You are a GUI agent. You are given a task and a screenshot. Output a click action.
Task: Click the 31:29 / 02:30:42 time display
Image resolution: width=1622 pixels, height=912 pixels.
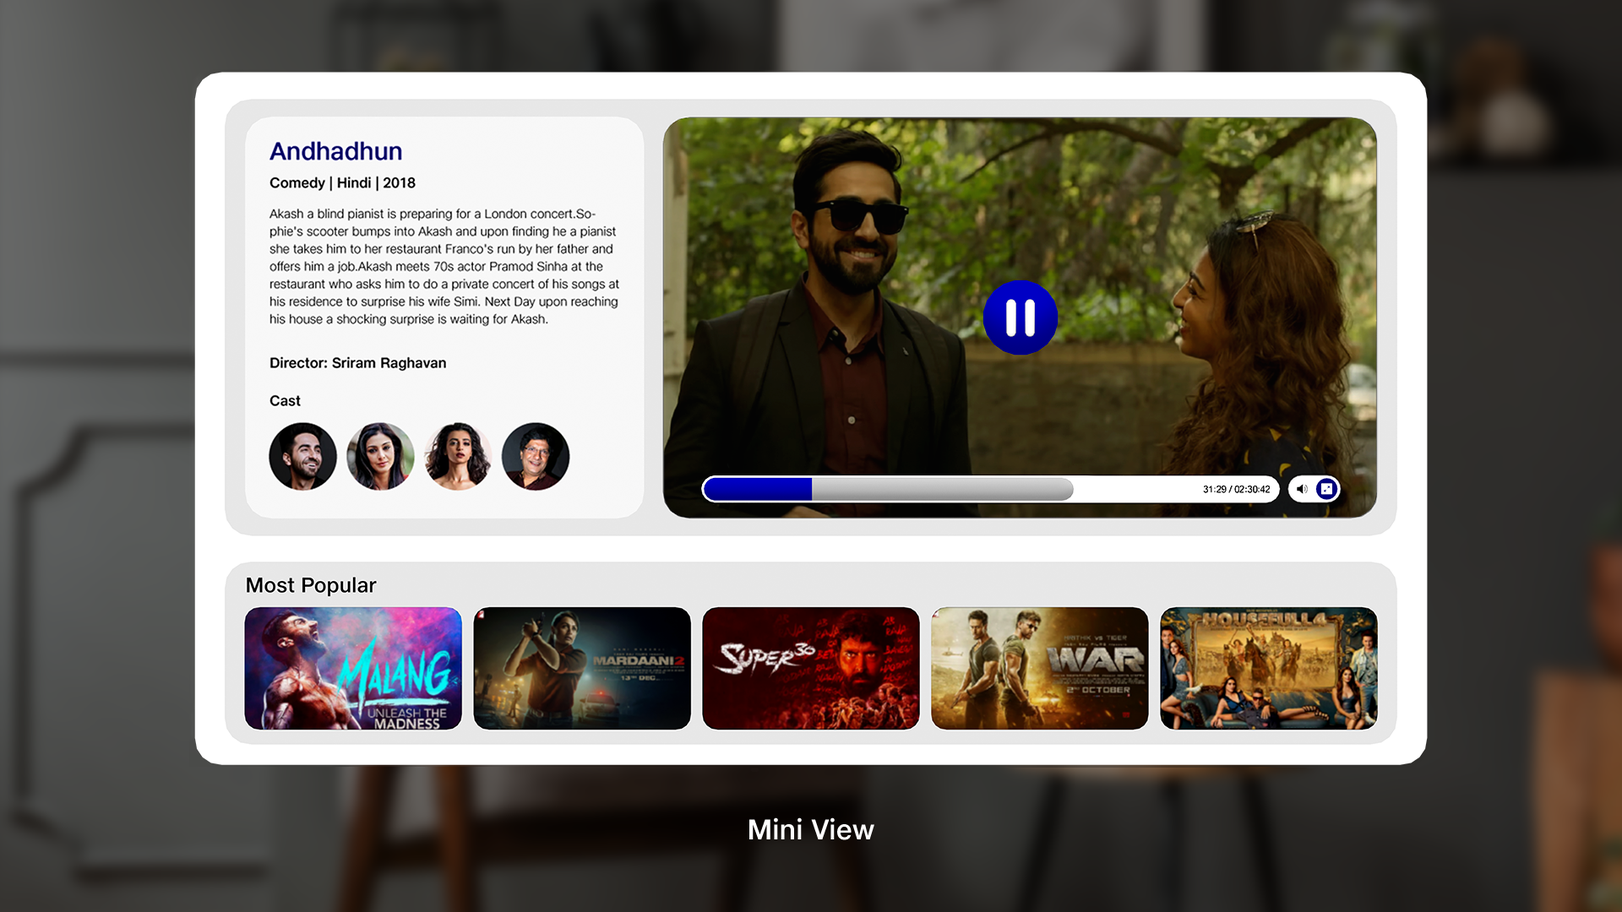pos(1236,489)
